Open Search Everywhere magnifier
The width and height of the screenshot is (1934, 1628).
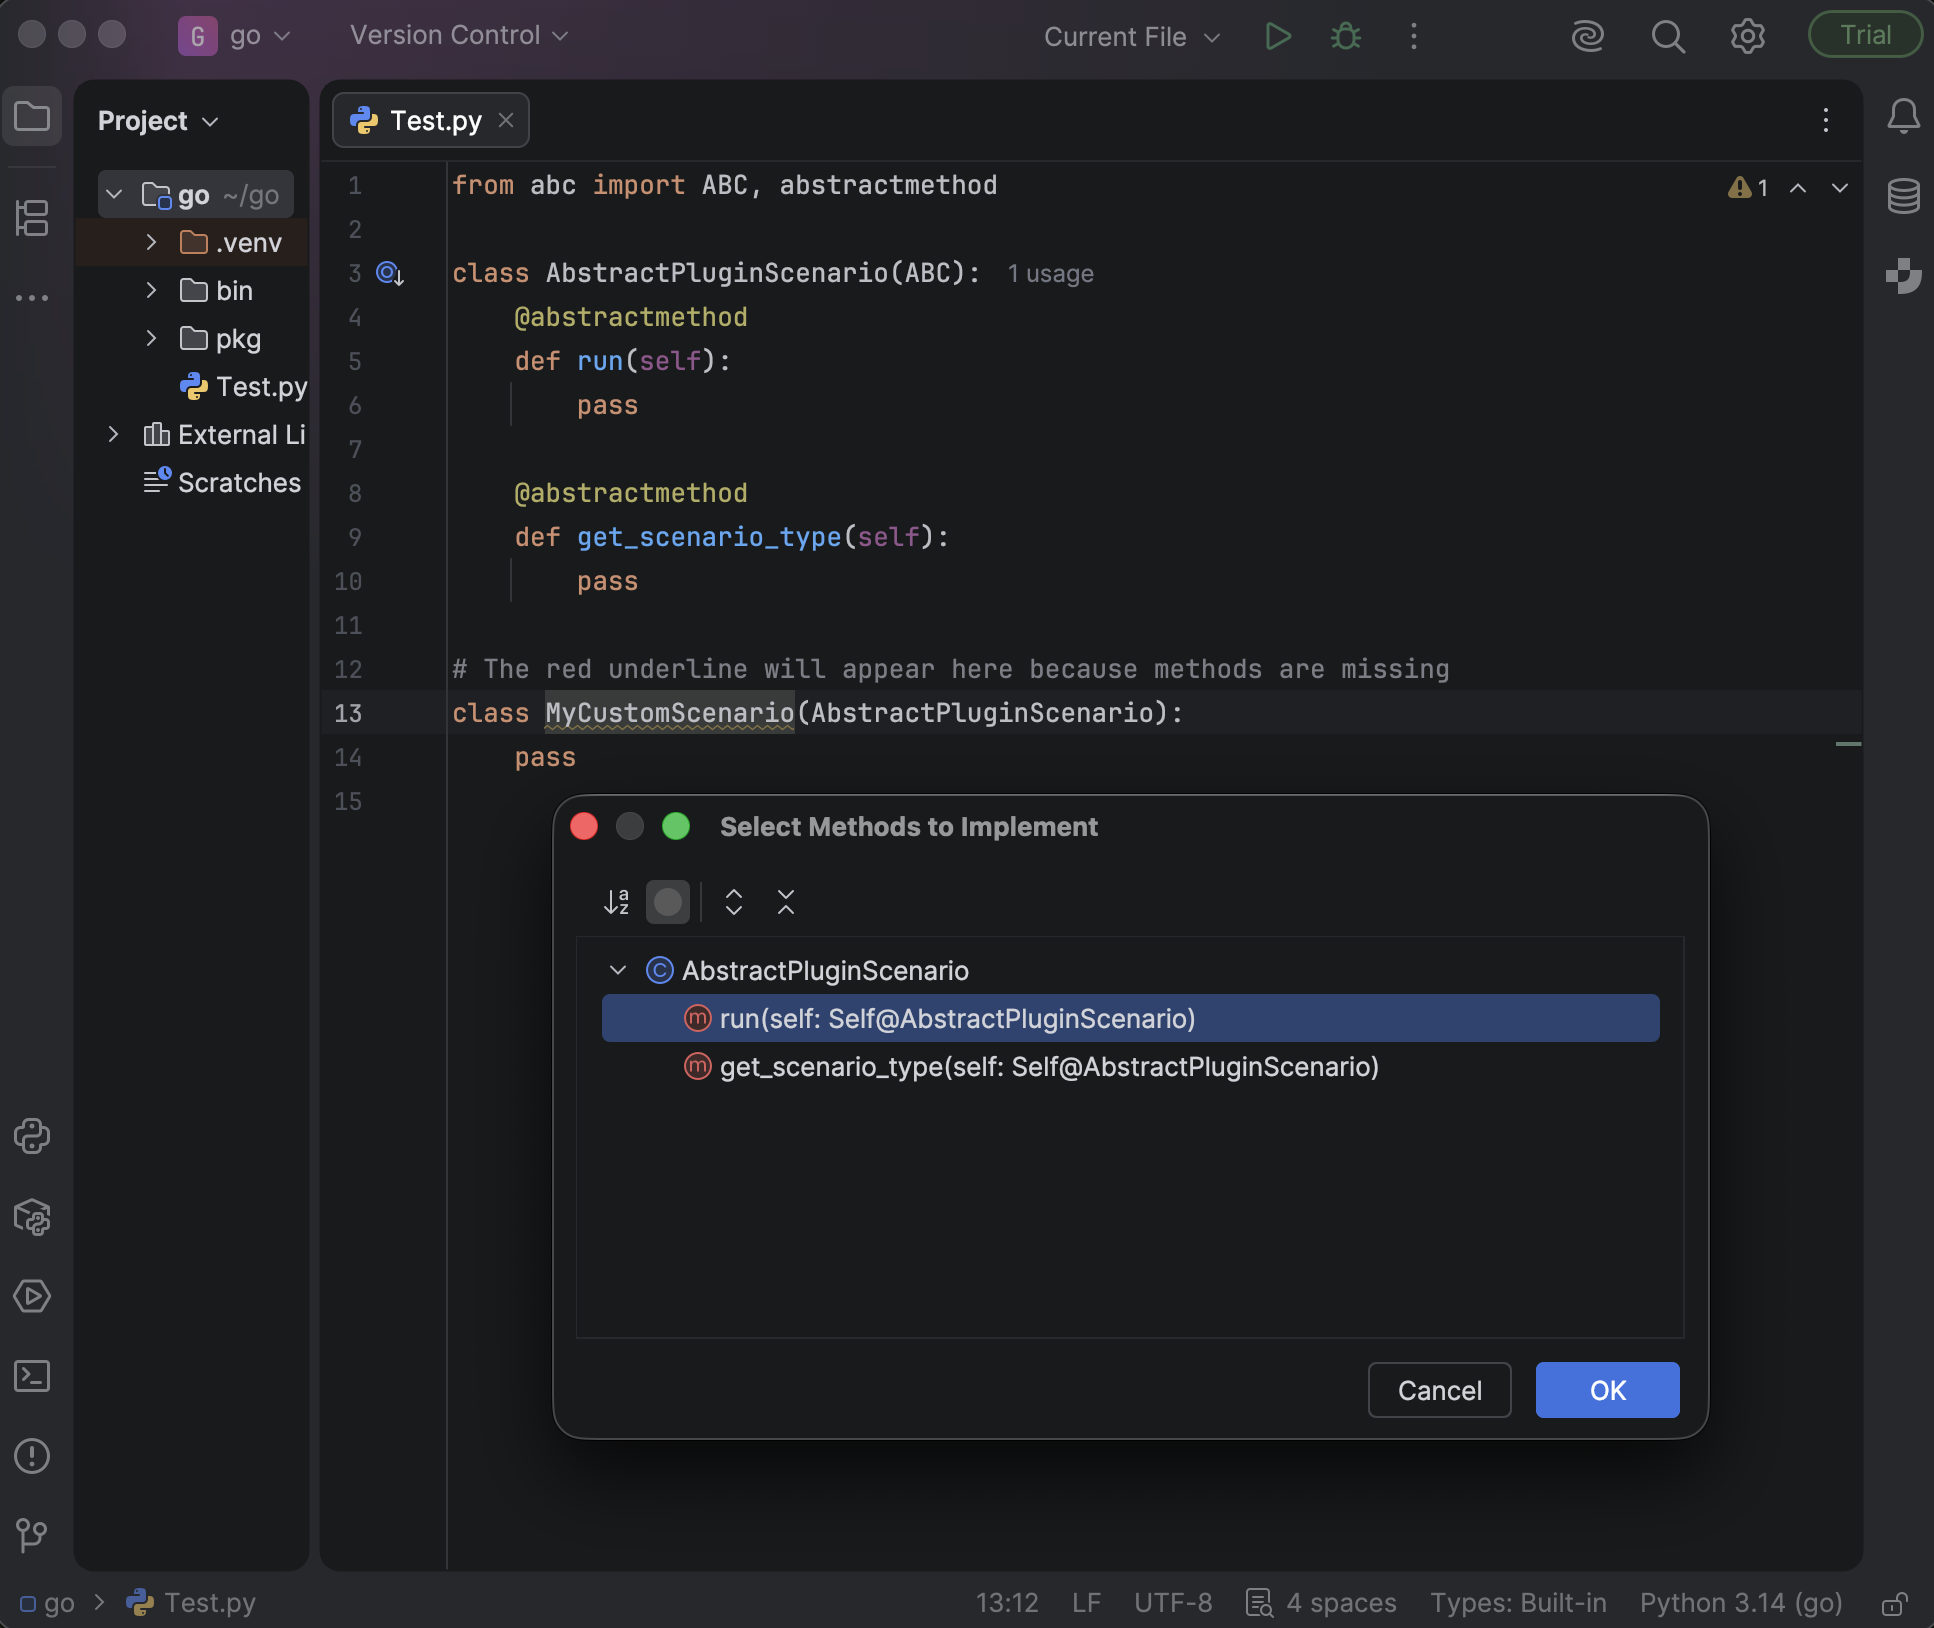pos(1667,37)
